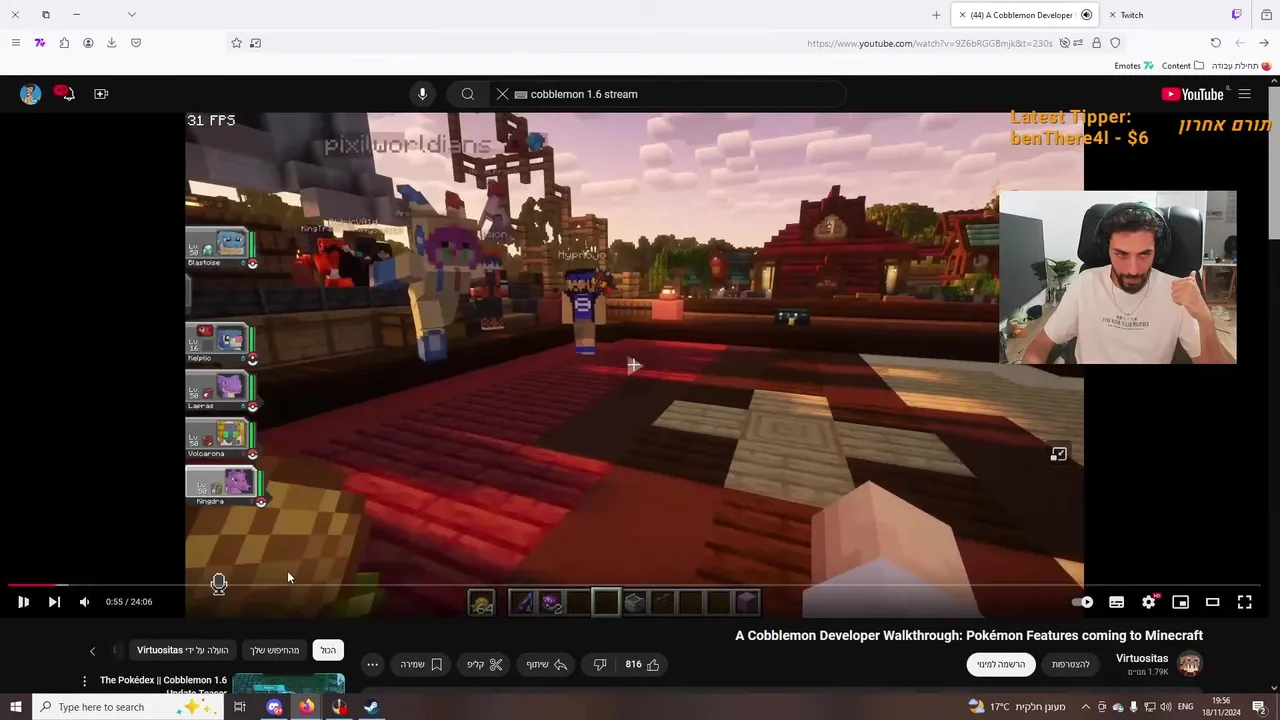This screenshot has height=720, width=1280.
Task: Open the downloads arrow icon
Action: 111,43
